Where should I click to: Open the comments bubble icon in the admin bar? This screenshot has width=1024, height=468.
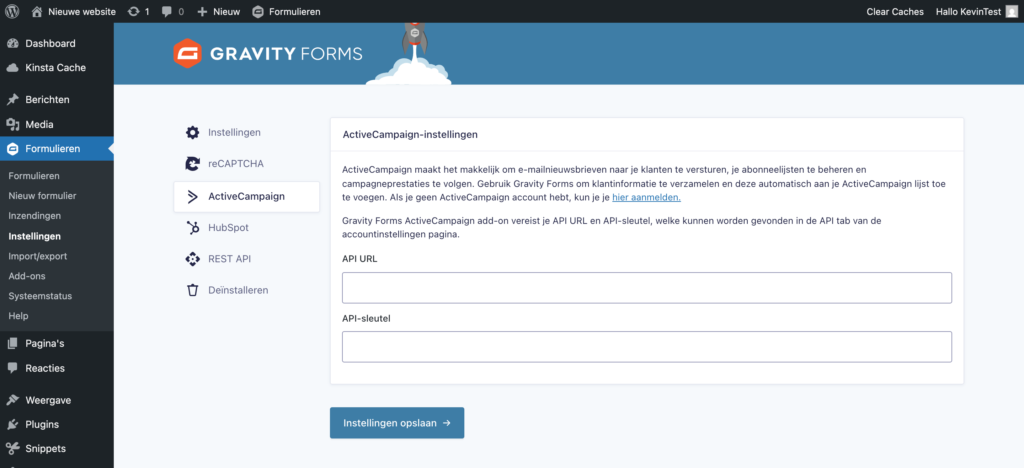[x=167, y=12]
